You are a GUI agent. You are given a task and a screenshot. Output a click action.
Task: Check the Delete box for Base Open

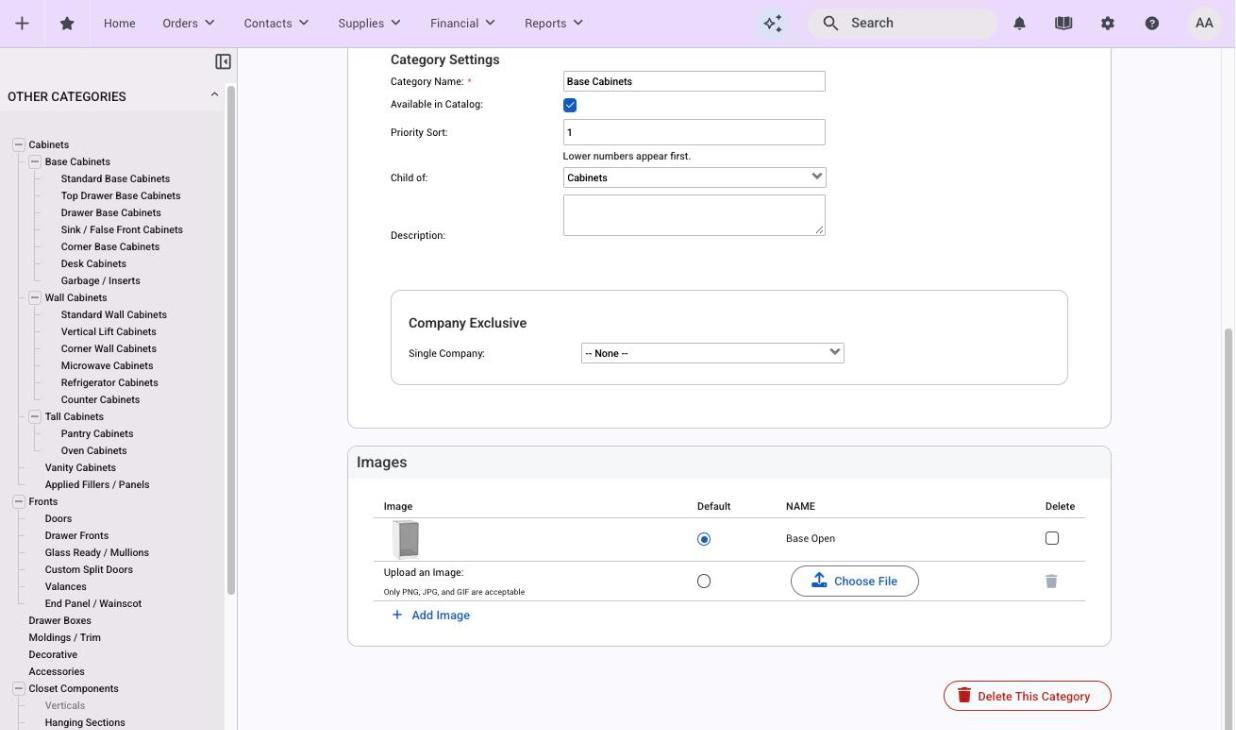tap(1051, 538)
